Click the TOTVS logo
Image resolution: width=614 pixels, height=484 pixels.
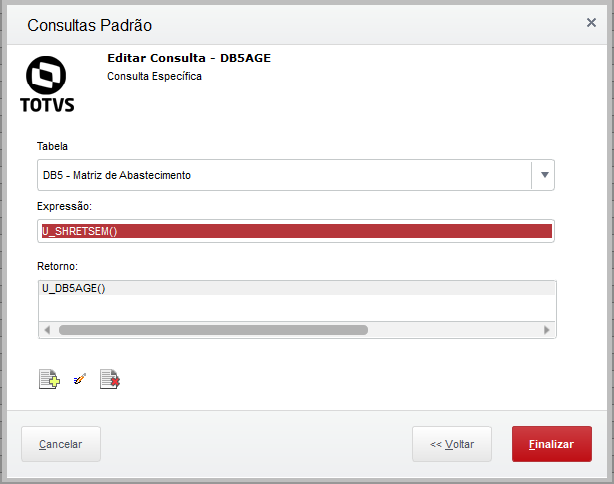click(47, 84)
